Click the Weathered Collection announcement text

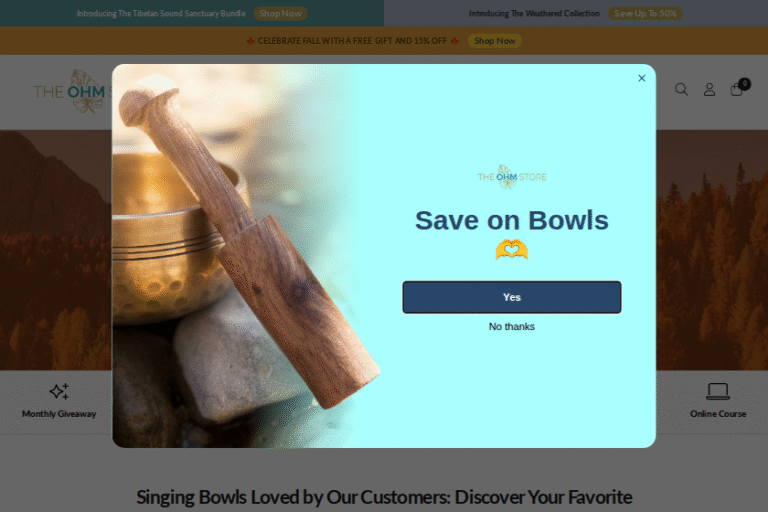click(x=534, y=14)
